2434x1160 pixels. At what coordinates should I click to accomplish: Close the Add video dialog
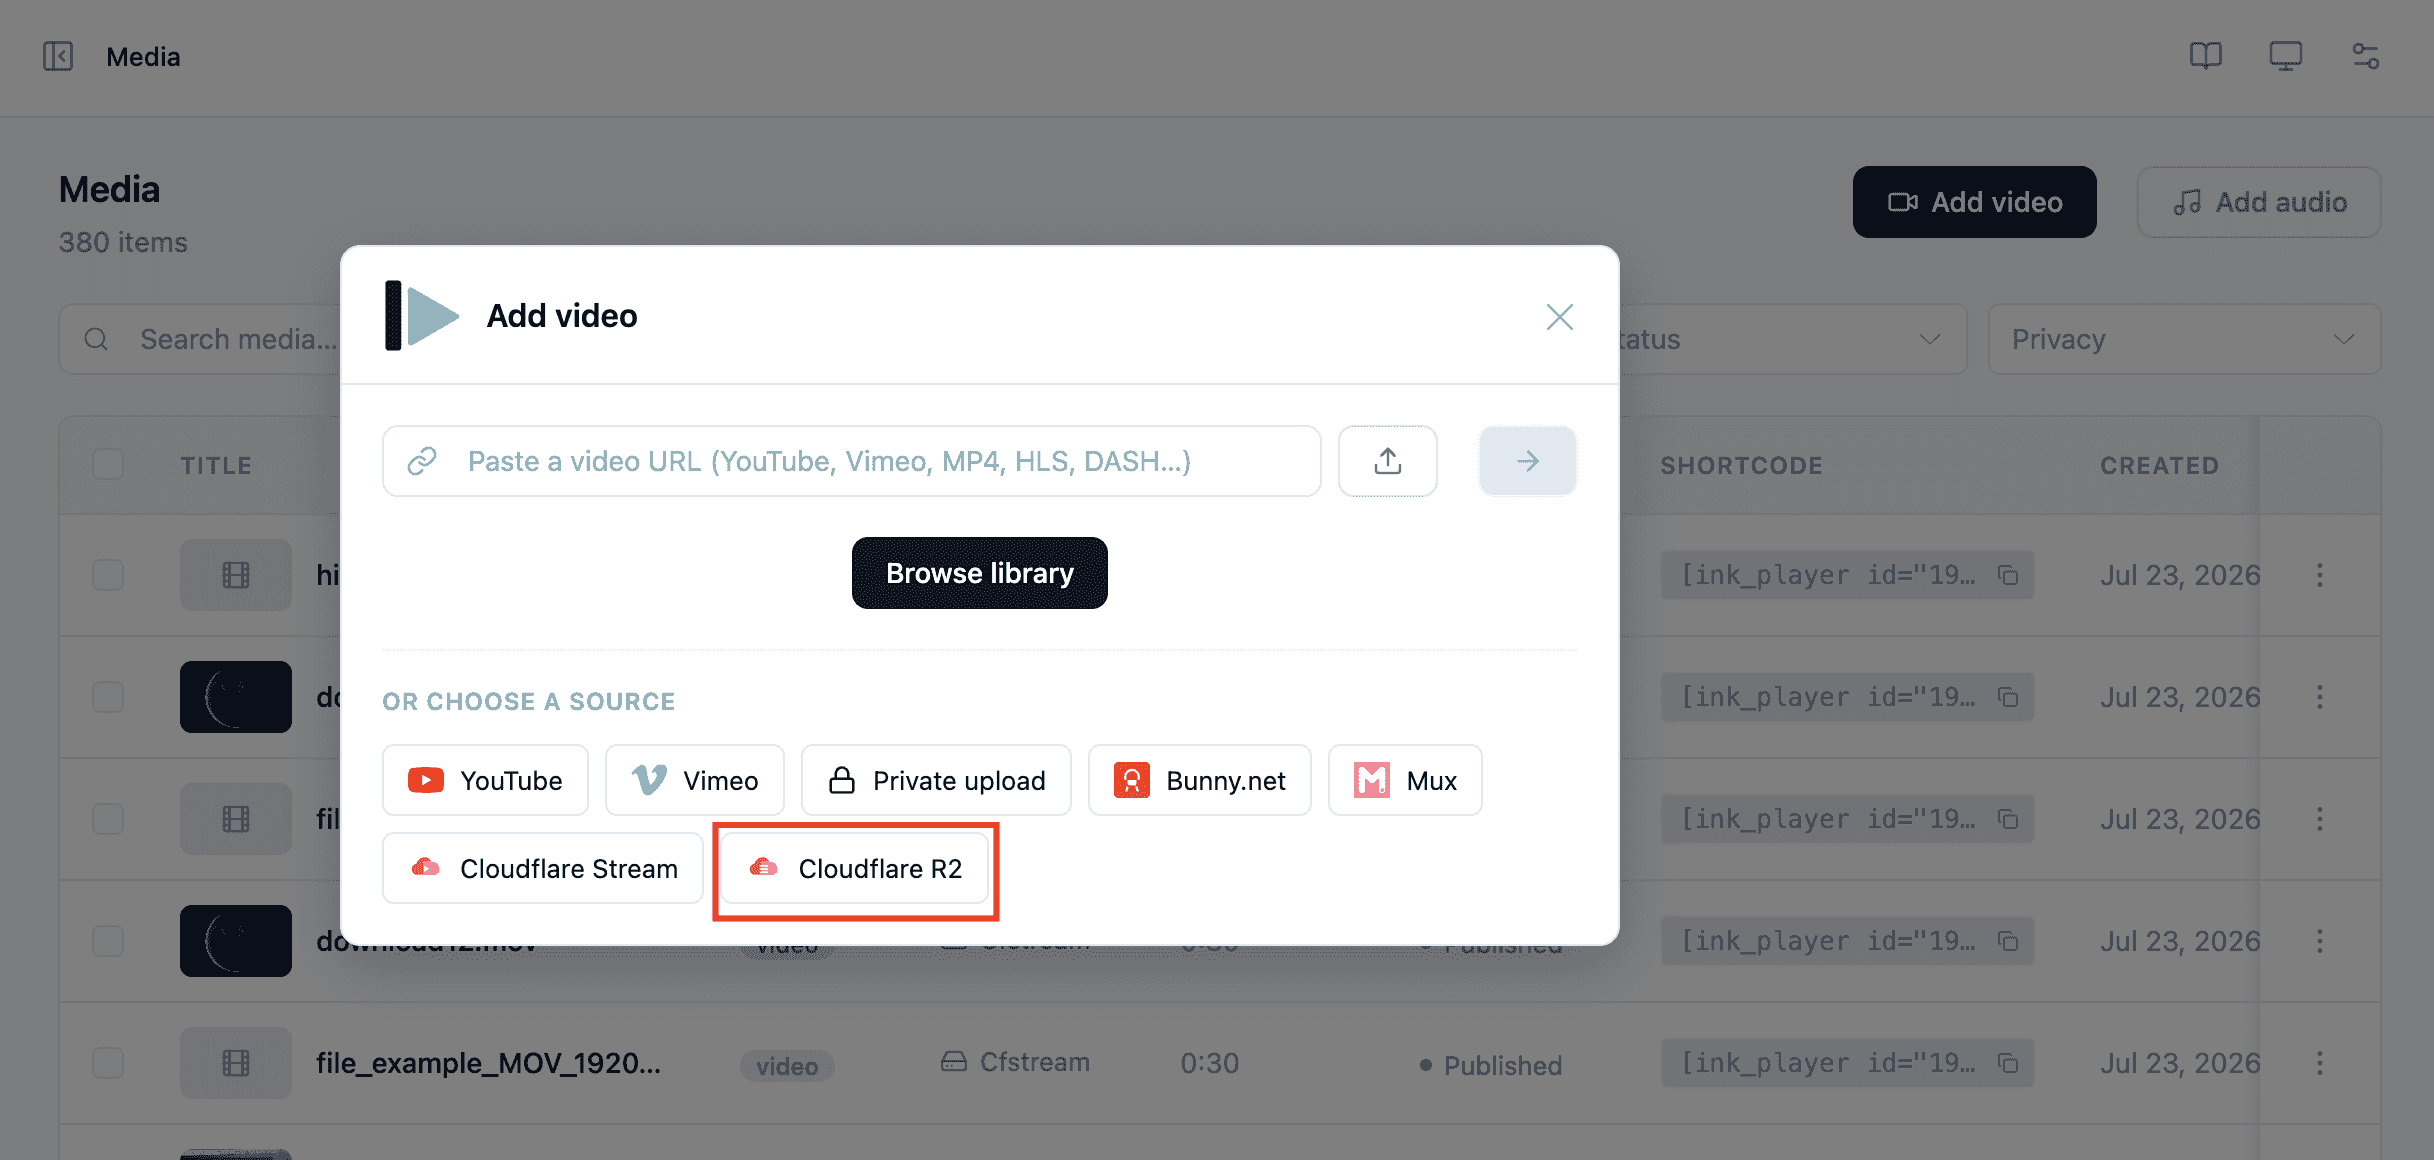tap(1560, 317)
